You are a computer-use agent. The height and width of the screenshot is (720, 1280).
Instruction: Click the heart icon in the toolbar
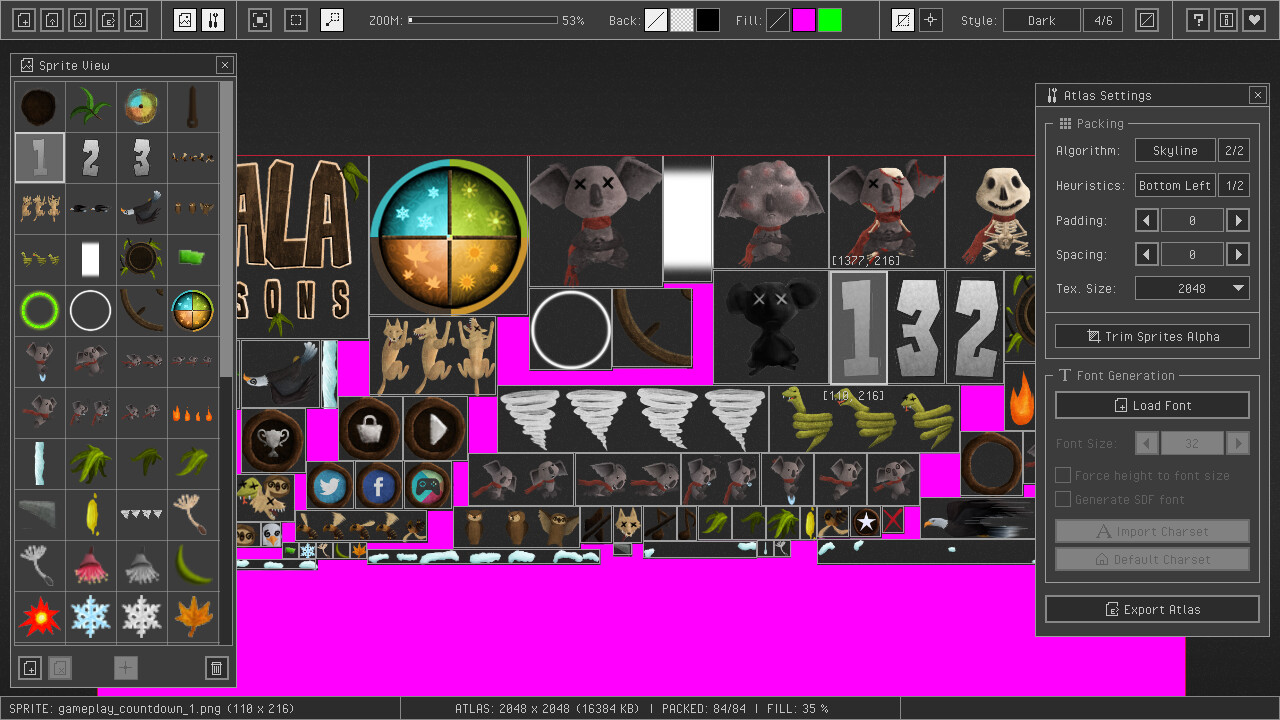point(1254,20)
